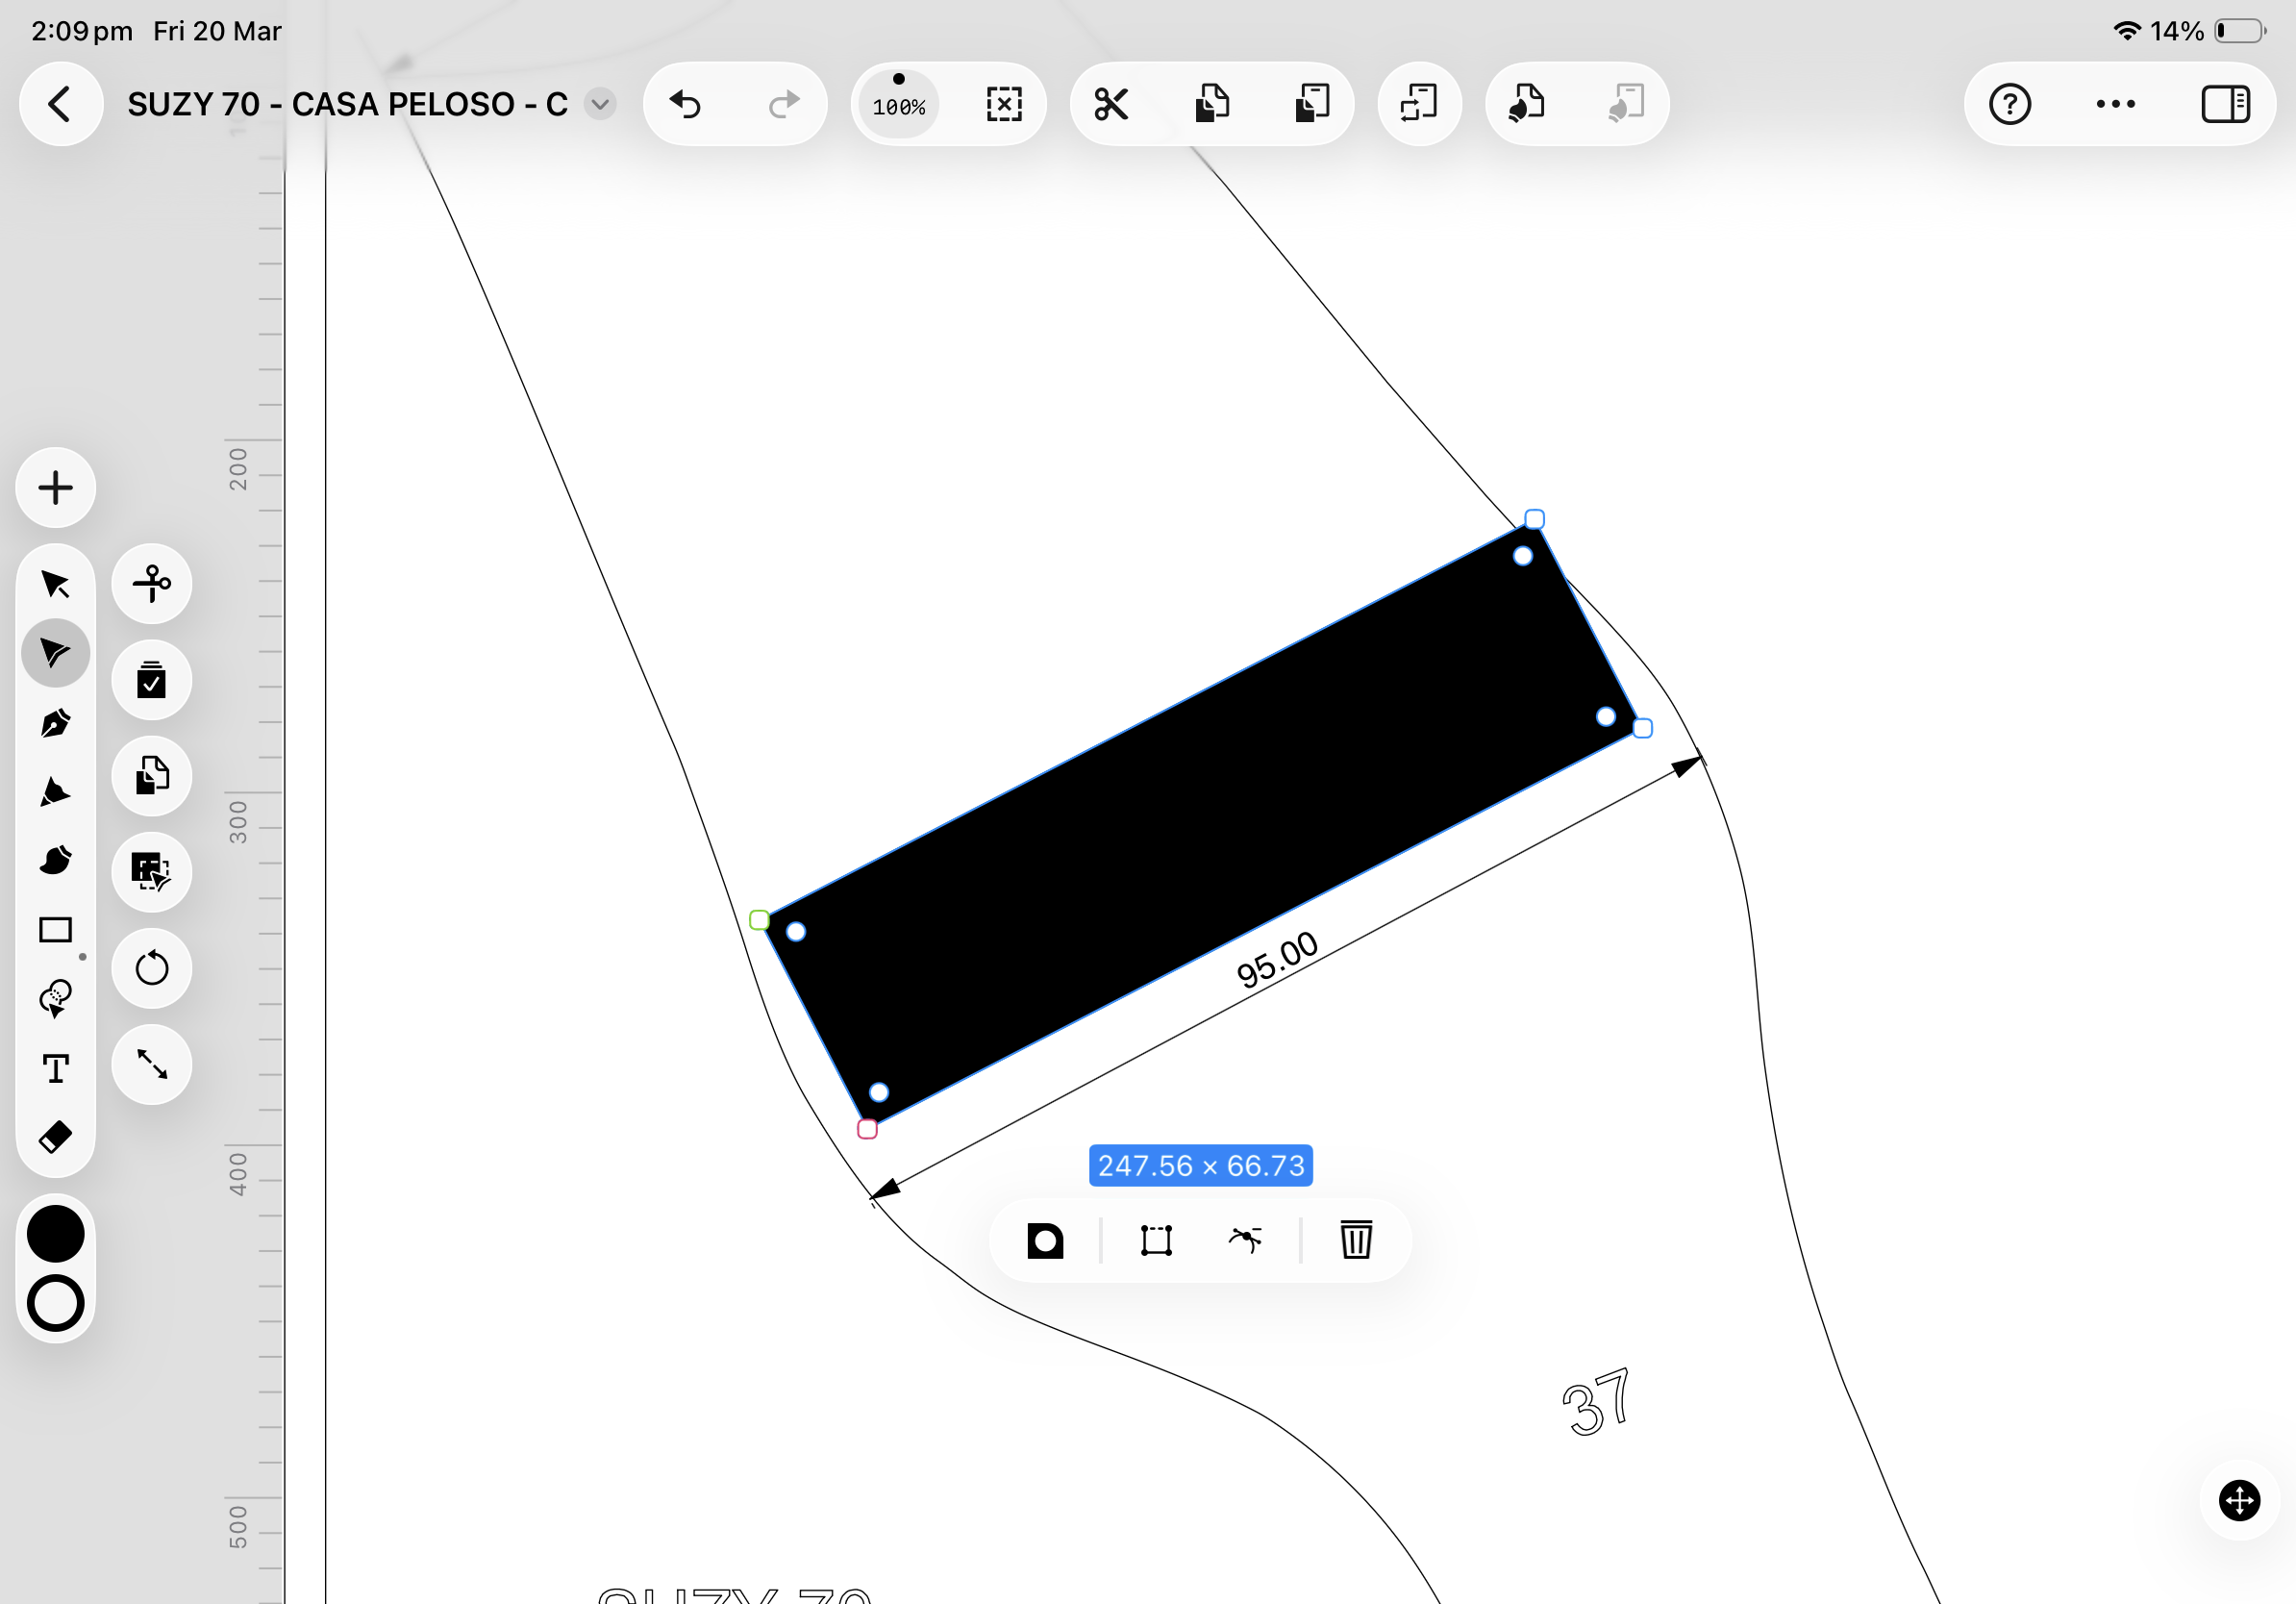
Task: Select the Pen tool
Action: 55,723
